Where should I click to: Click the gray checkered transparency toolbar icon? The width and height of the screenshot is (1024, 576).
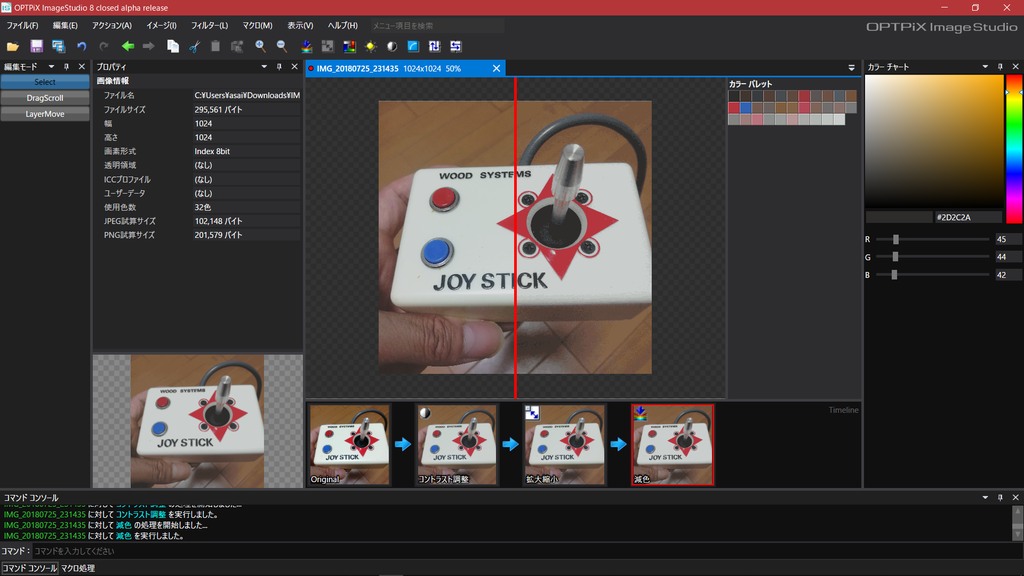[328, 46]
